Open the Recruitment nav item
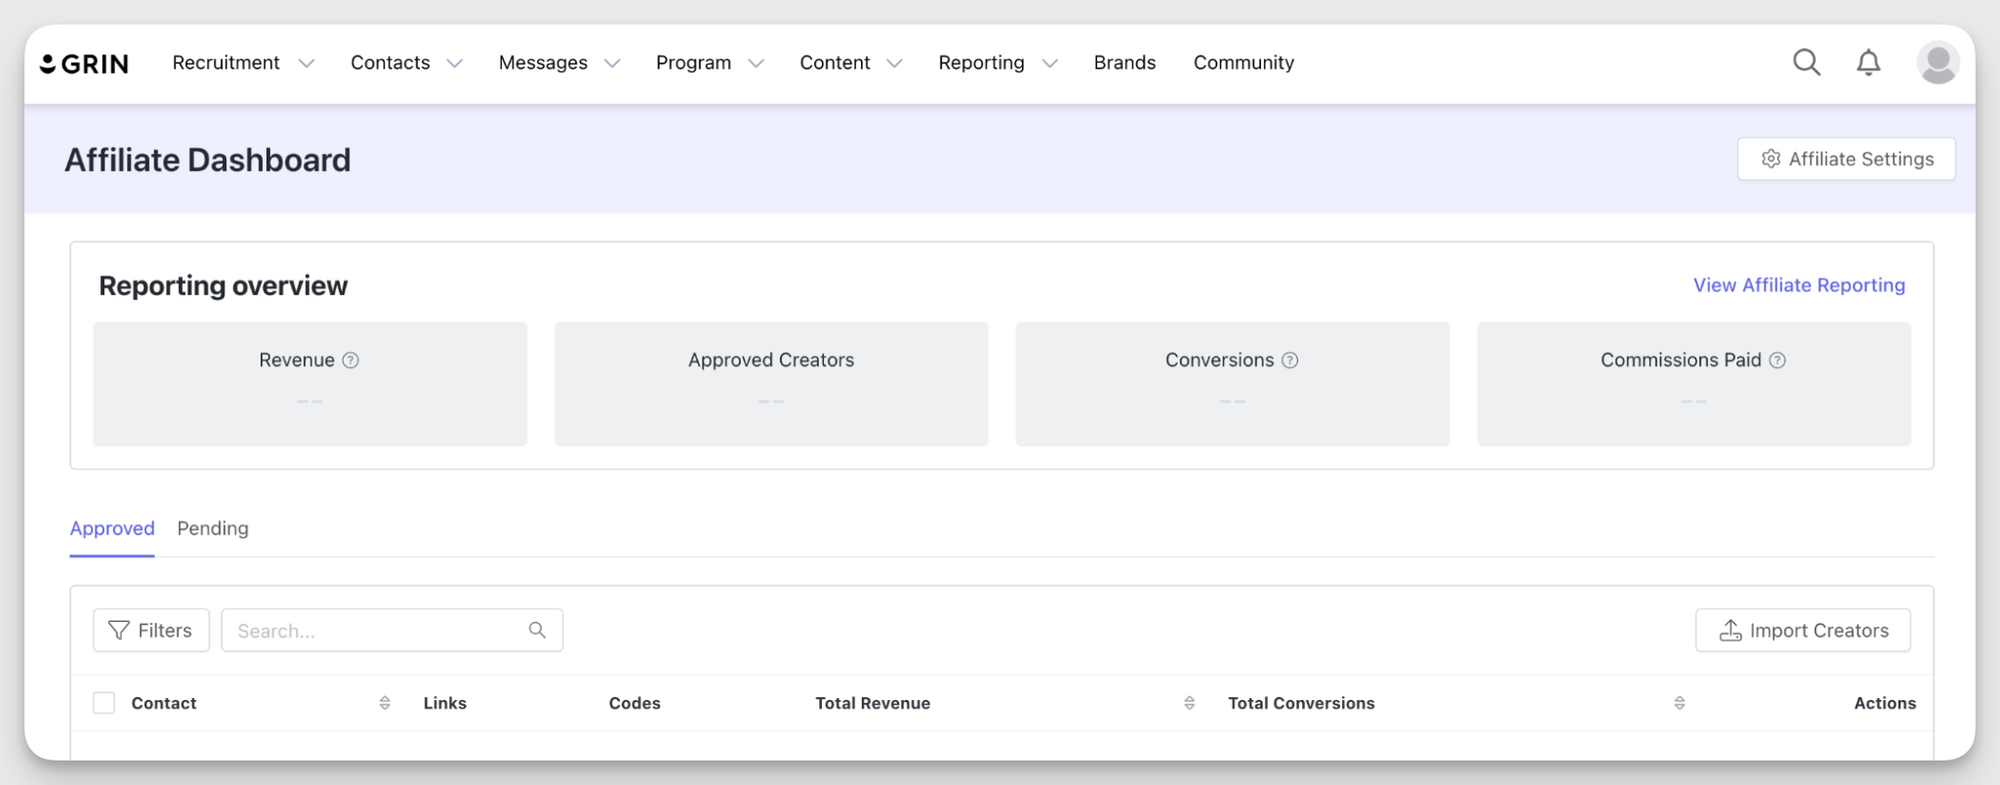Viewport: 2000px width, 785px height. pyautogui.click(x=226, y=63)
